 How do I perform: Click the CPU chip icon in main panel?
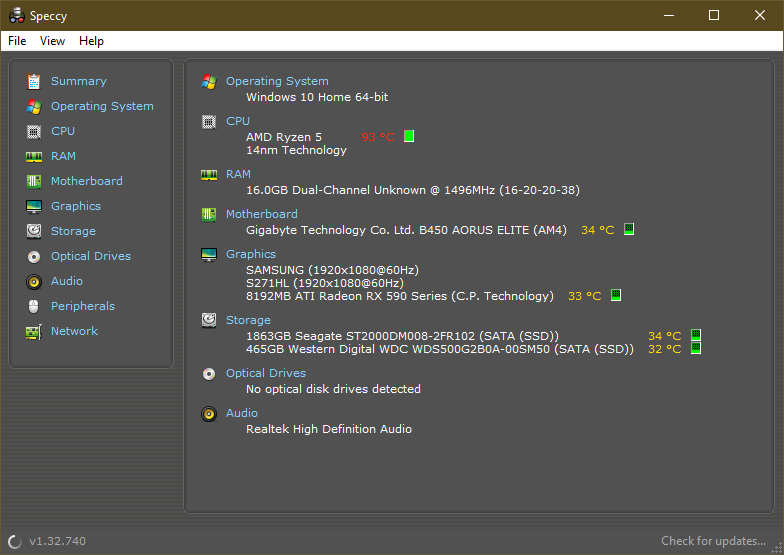tap(208, 122)
